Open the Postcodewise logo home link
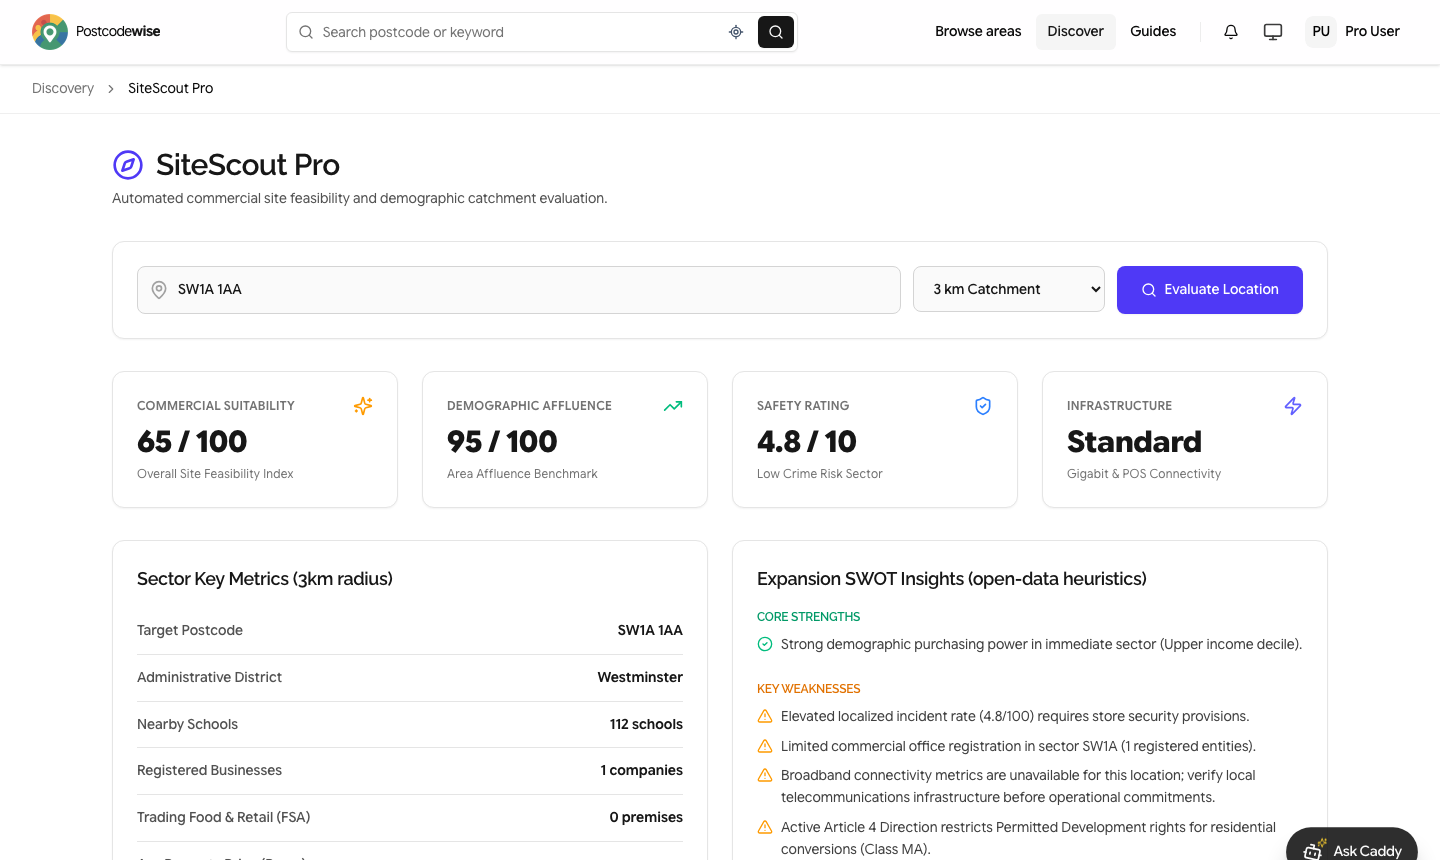 coord(96,32)
